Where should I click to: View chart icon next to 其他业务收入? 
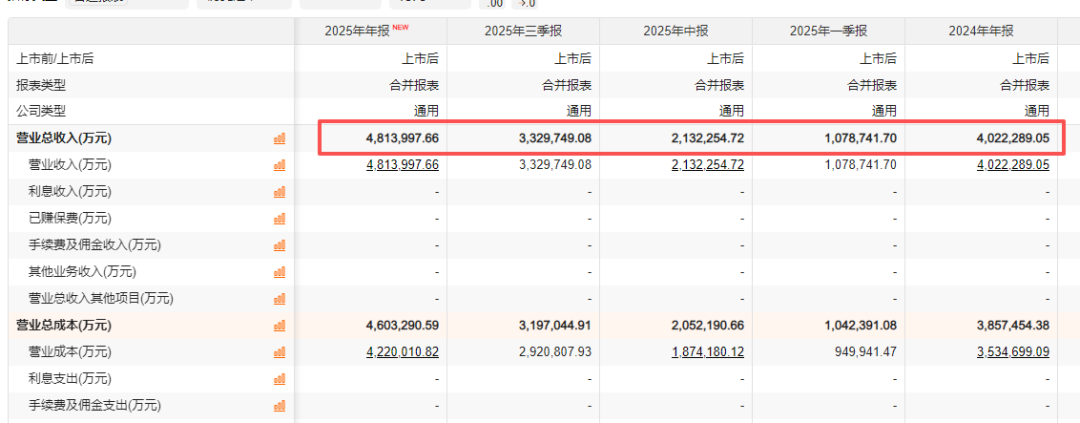(x=280, y=272)
